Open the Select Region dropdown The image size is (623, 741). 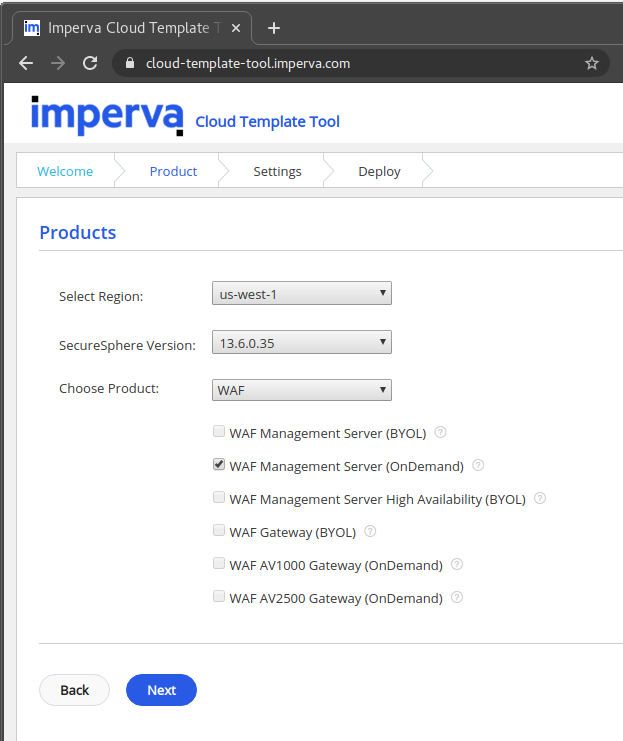301,293
